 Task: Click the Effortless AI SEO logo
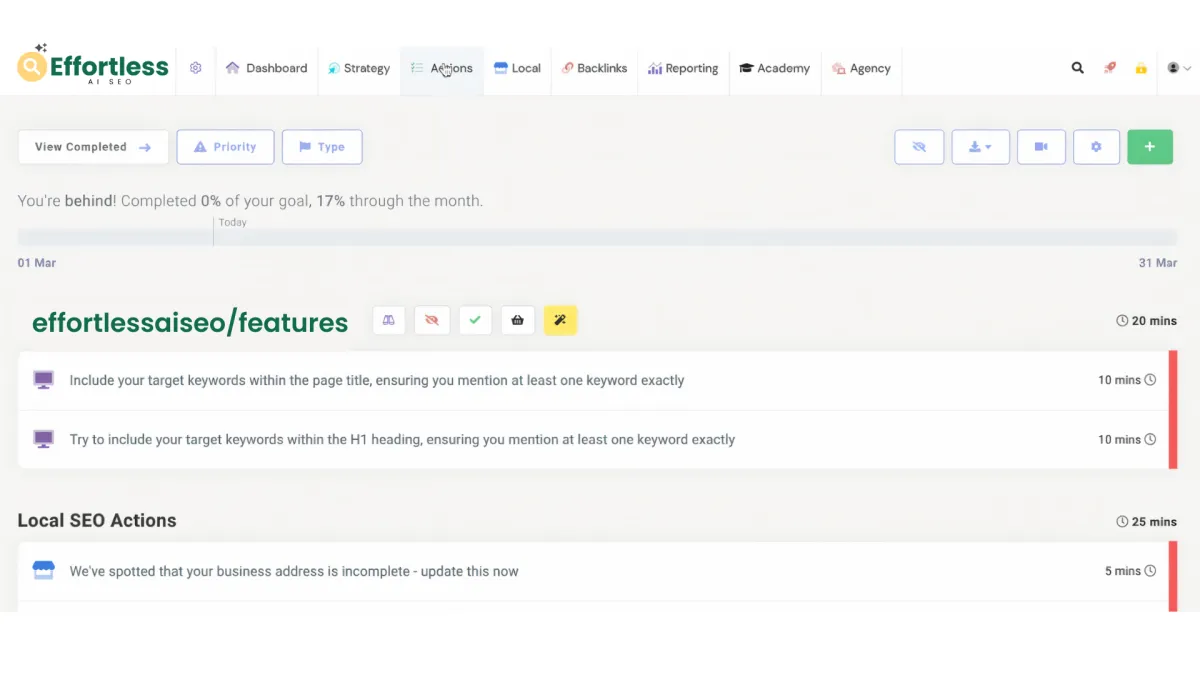click(x=93, y=67)
